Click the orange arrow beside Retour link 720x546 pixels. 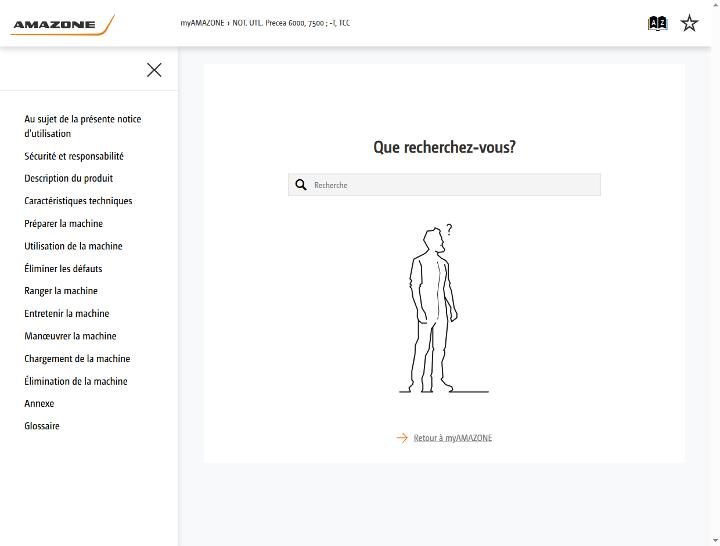402,438
